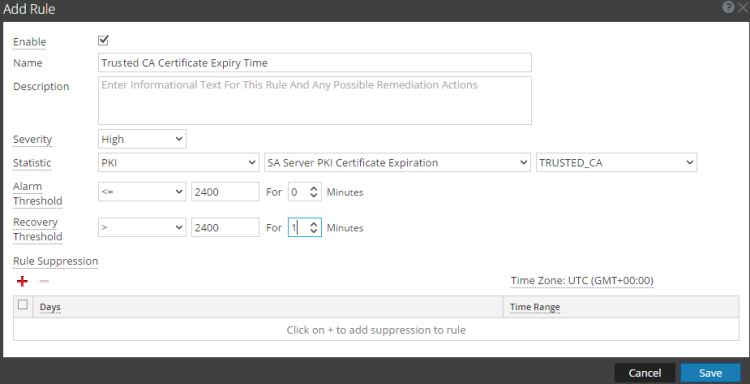750x384 pixels.
Task: Open the Severity dropdown set to High
Action: point(142,139)
